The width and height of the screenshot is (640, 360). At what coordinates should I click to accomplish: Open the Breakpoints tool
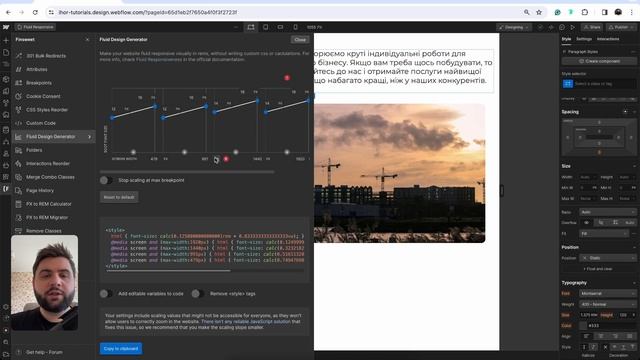(x=53, y=83)
